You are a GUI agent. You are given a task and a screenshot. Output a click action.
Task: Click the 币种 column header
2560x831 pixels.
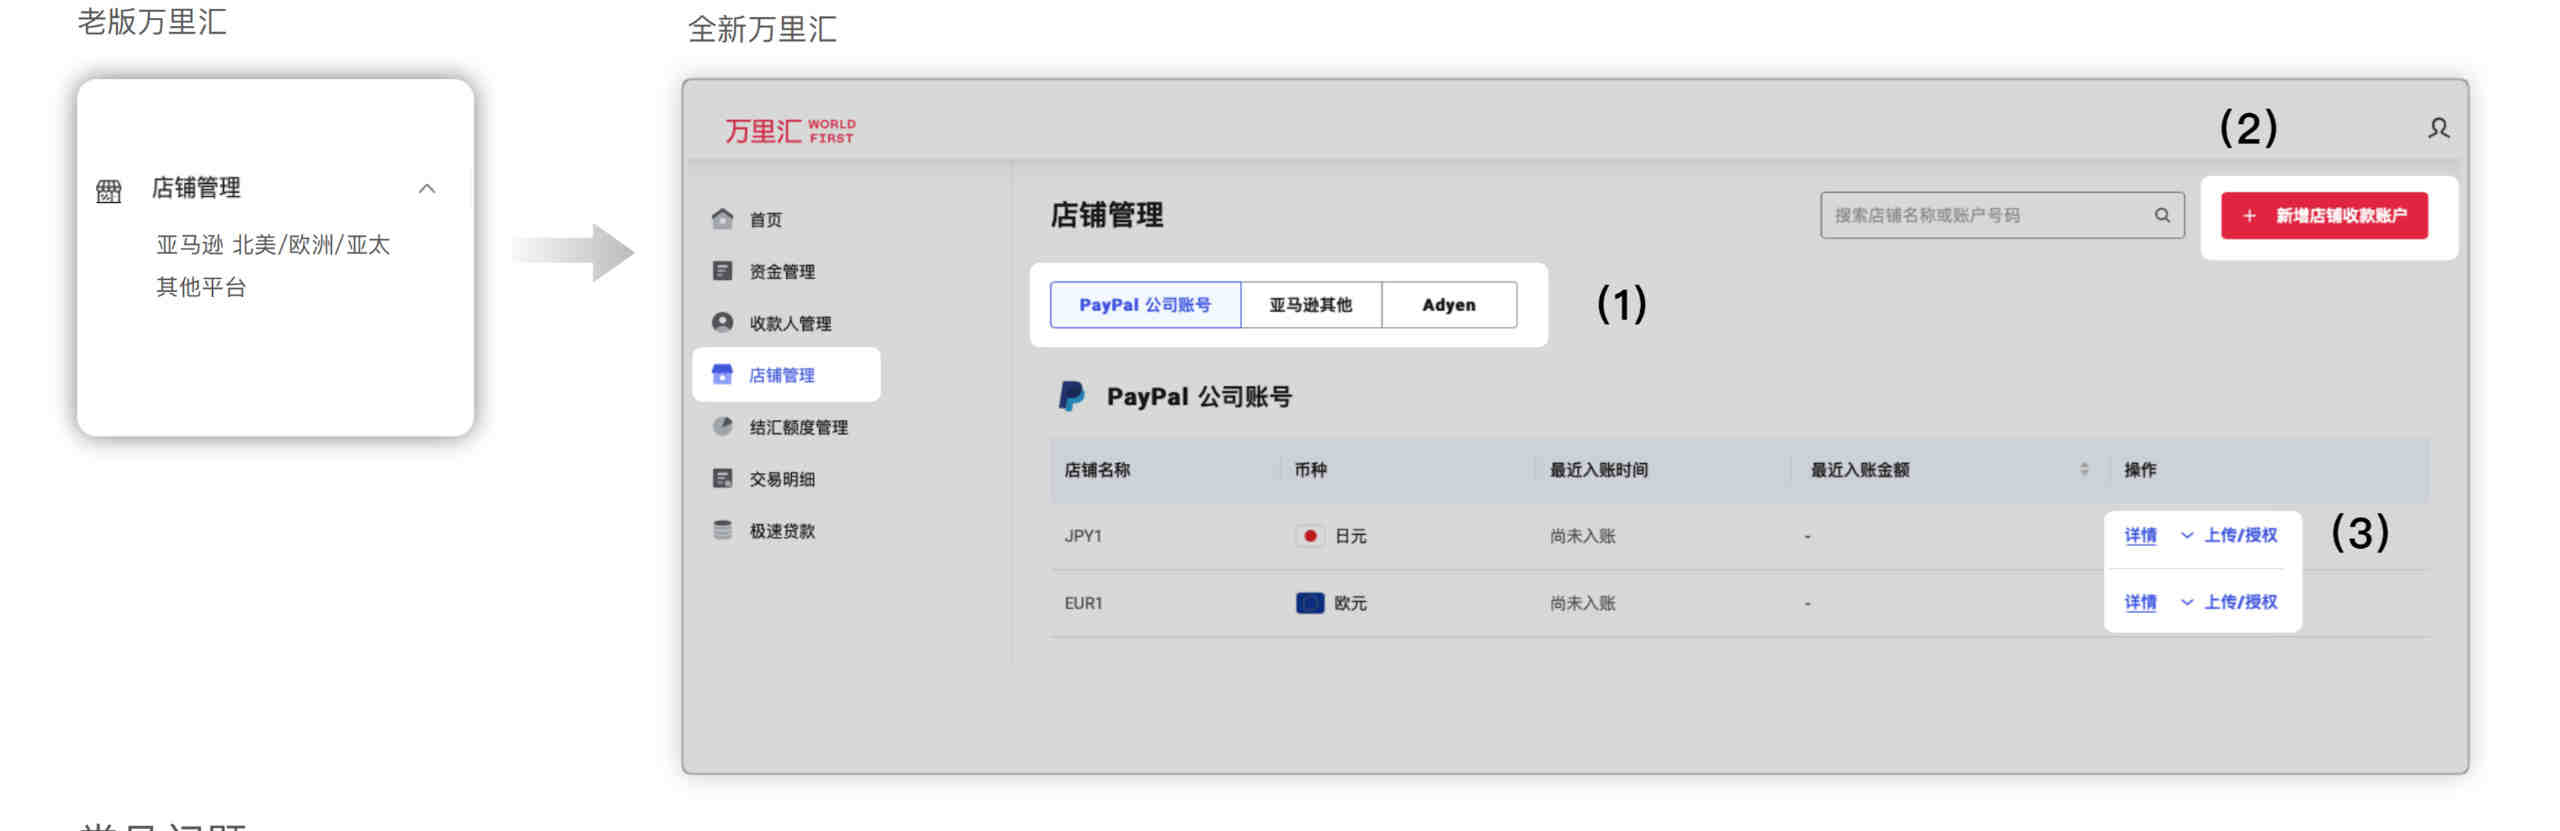point(1311,470)
